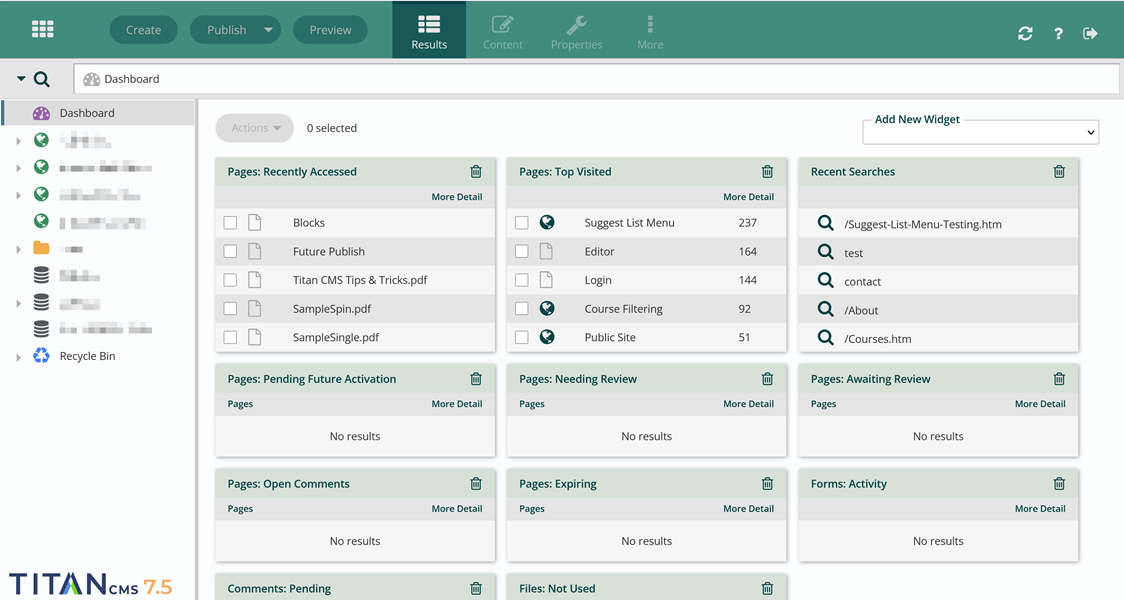
Task: Open the Publish button dropdown arrow
Action: (x=268, y=30)
